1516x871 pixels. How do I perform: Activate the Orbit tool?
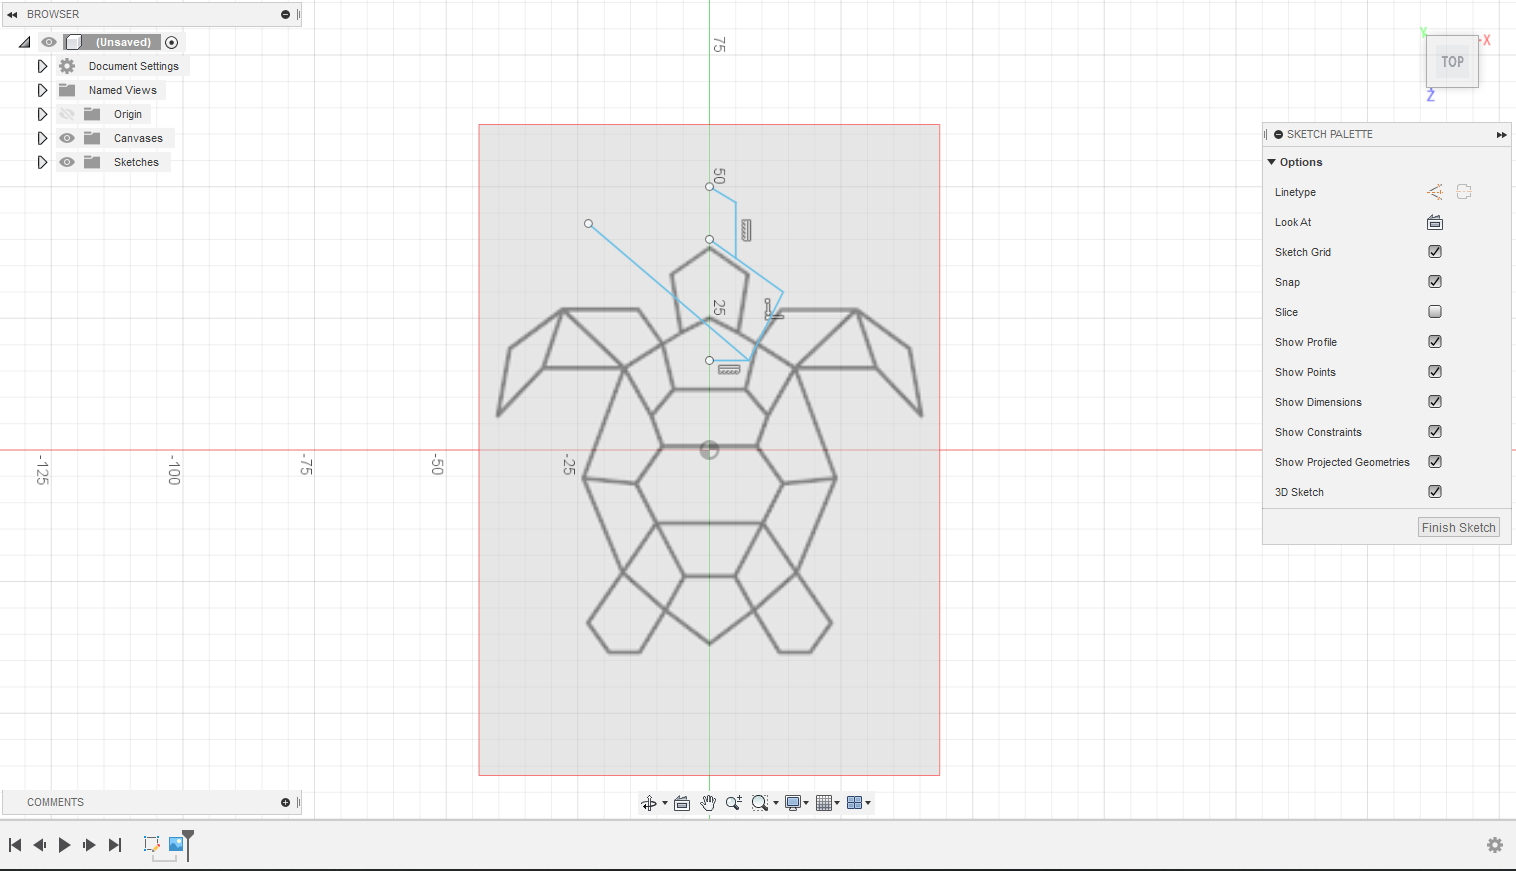[x=648, y=802]
